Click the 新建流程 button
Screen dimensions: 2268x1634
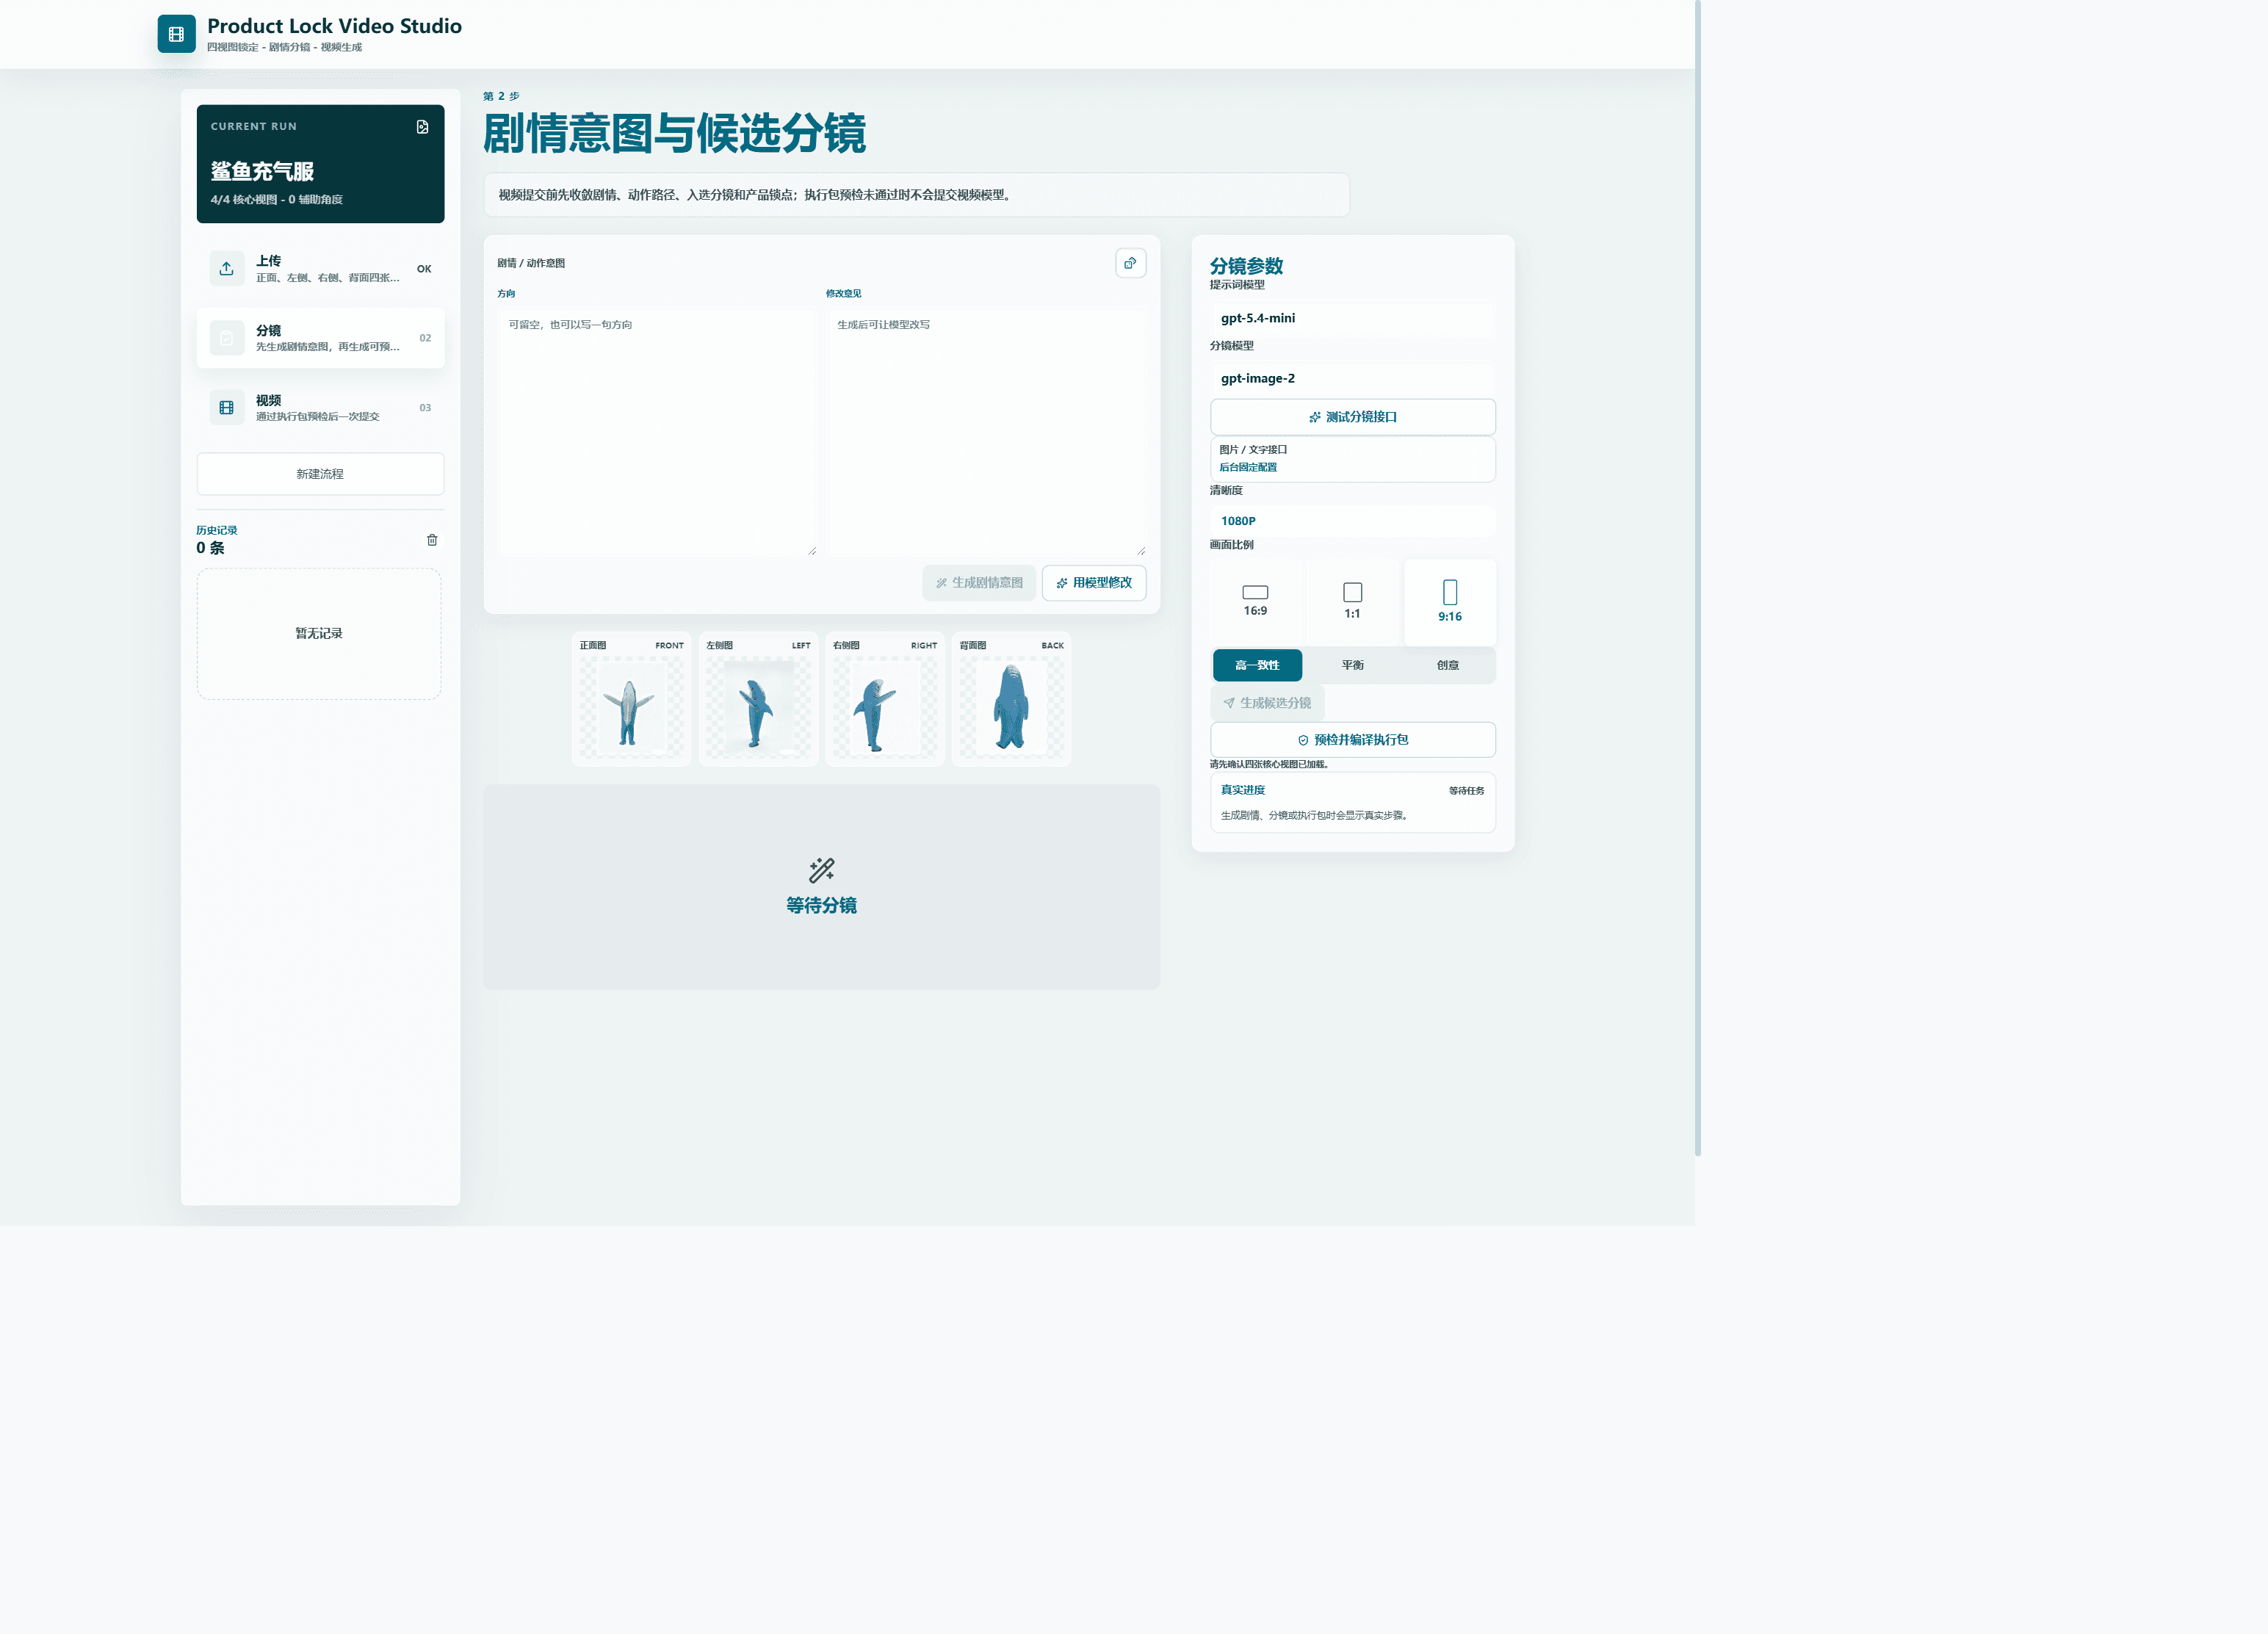(320, 474)
